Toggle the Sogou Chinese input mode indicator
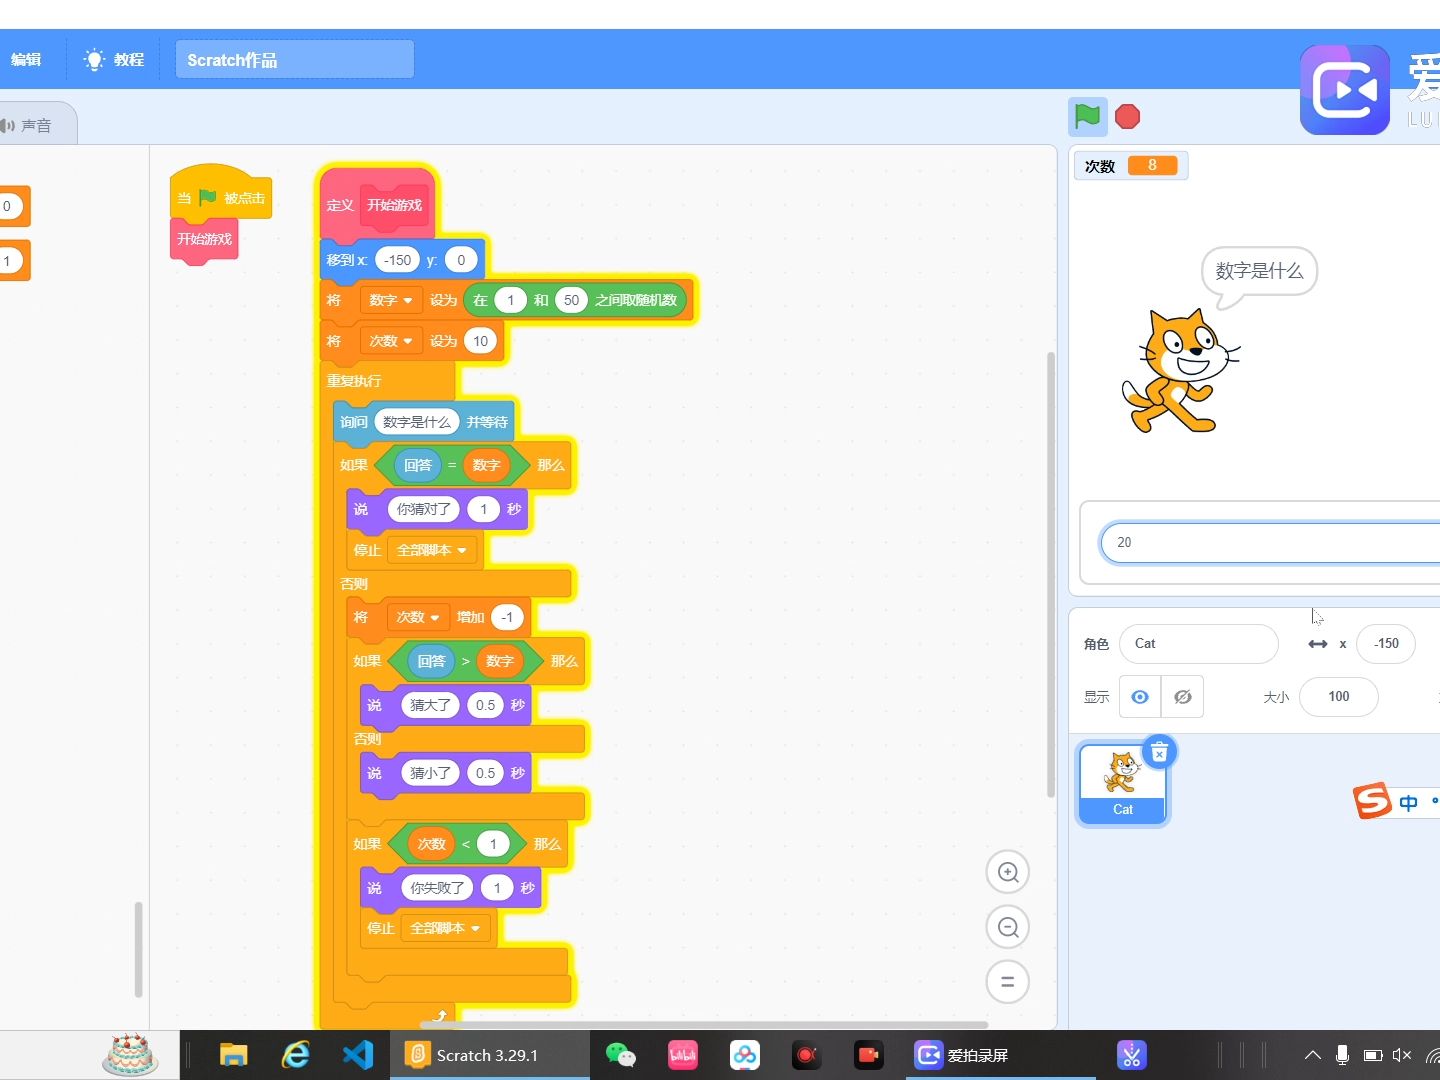 tap(1408, 803)
